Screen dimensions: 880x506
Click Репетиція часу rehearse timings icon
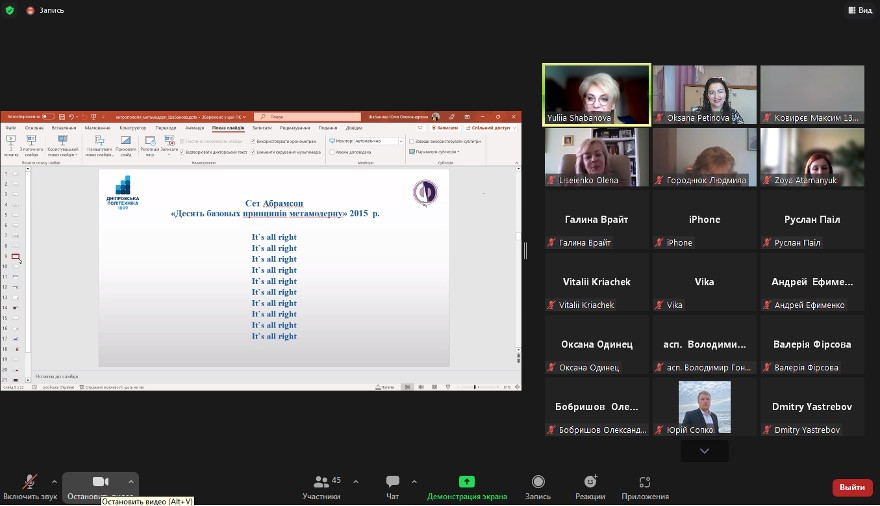tap(150, 145)
